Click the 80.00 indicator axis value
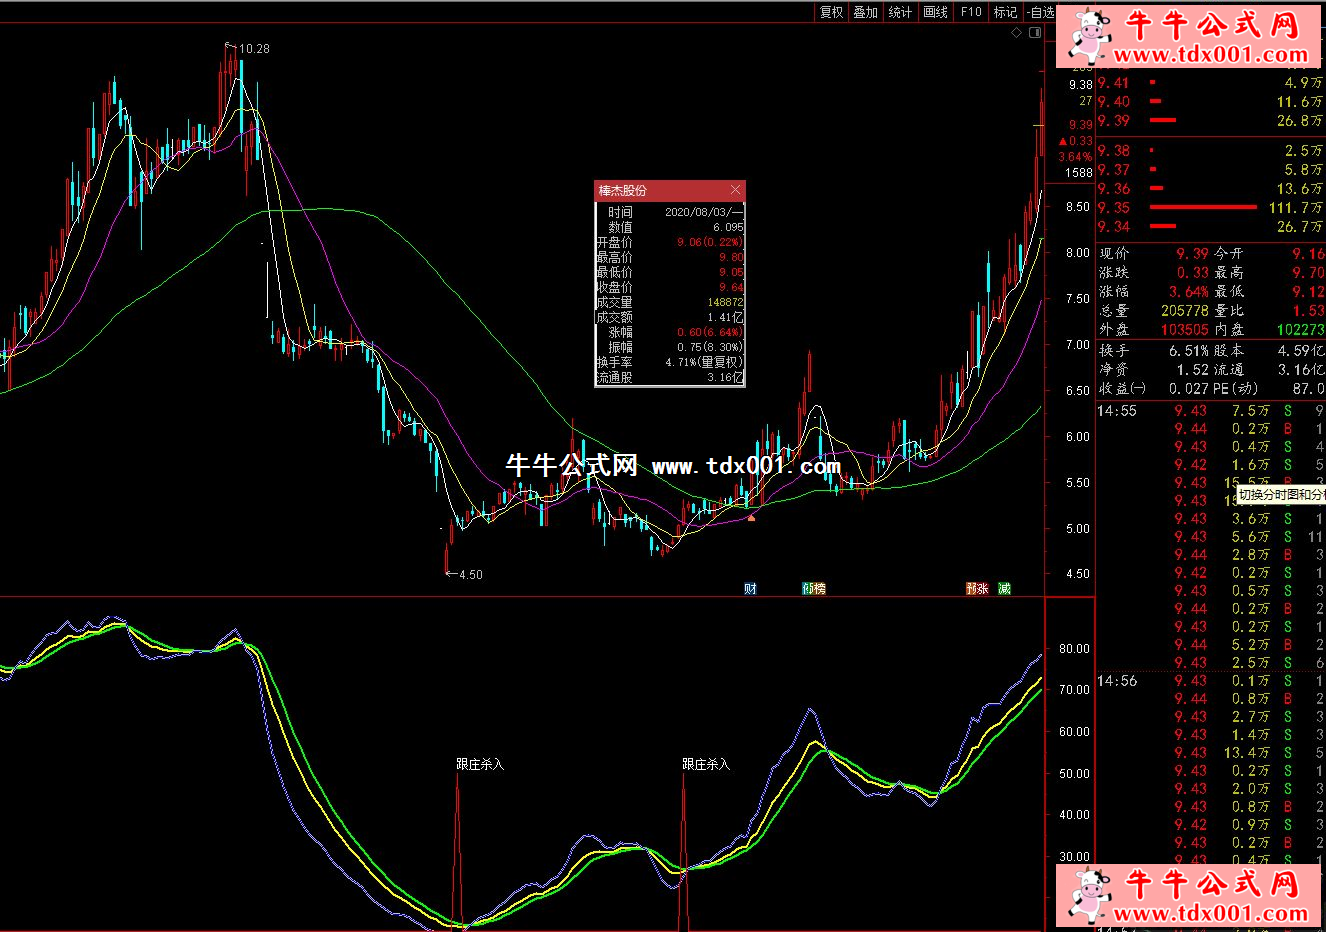The height and width of the screenshot is (932, 1326). (1074, 649)
